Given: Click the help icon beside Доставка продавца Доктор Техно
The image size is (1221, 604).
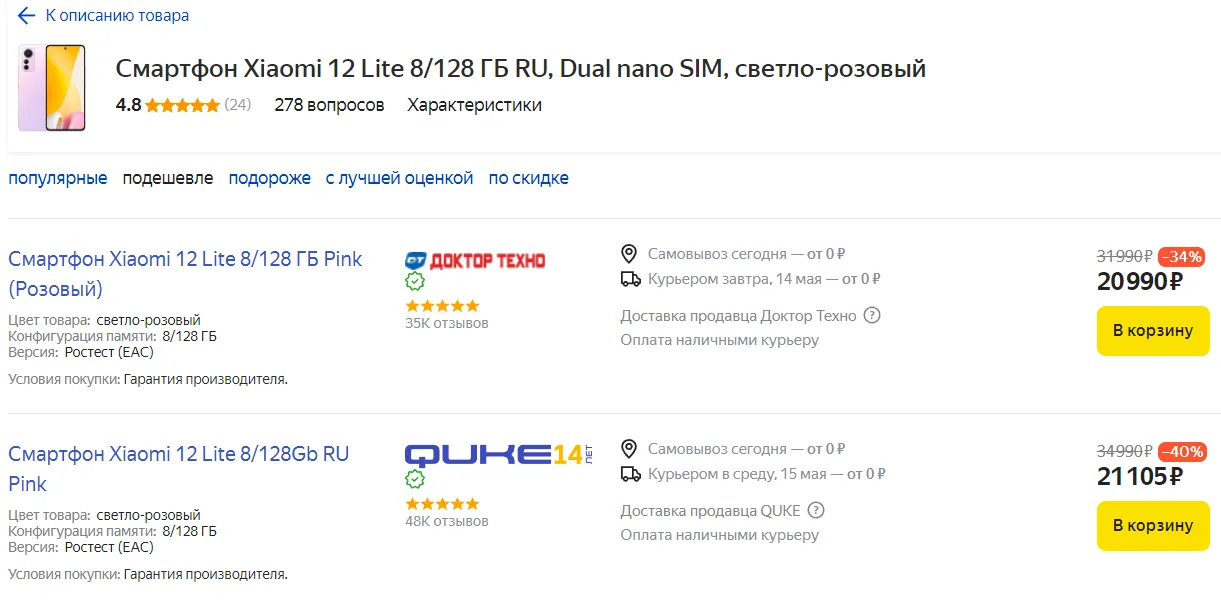Looking at the screenshot, I should click(x=872, y=316).
